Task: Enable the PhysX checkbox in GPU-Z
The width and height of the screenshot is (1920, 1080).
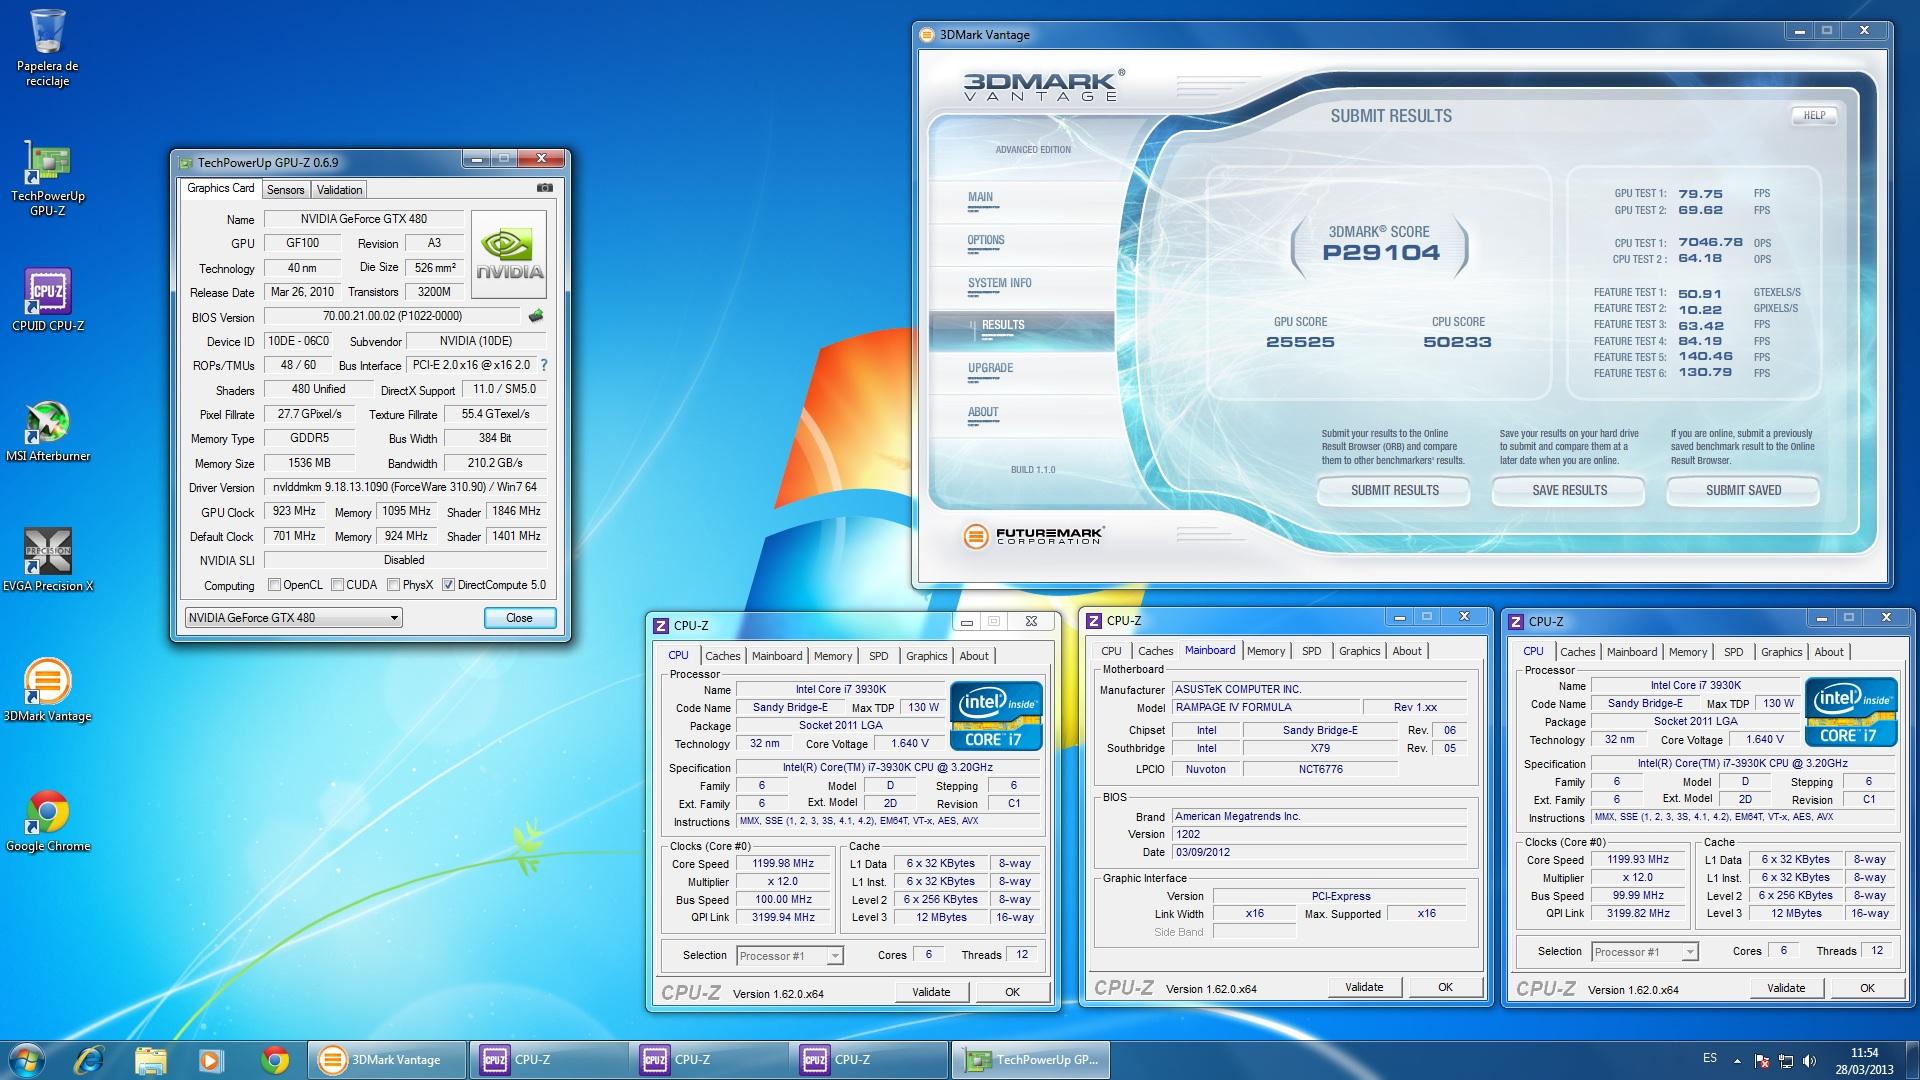Action: click(x=394, y=585)
